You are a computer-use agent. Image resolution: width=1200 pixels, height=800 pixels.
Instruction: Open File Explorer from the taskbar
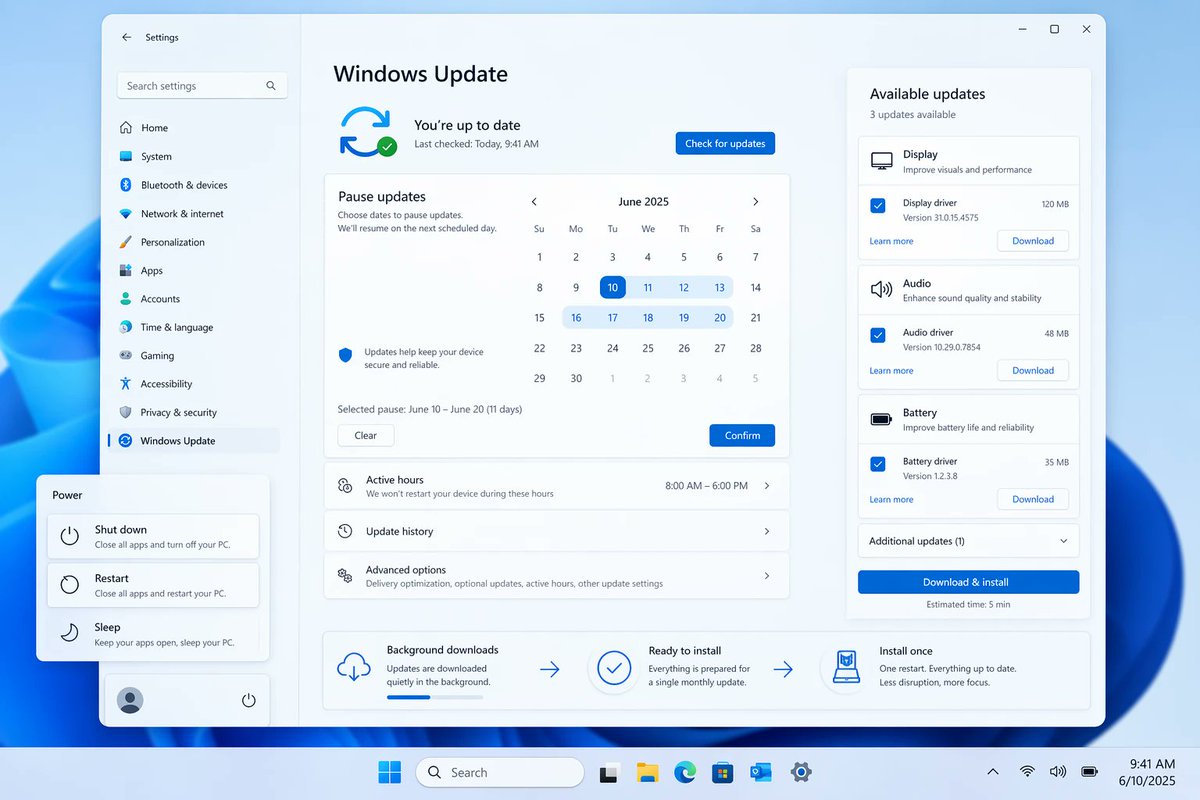click(647, 772)
